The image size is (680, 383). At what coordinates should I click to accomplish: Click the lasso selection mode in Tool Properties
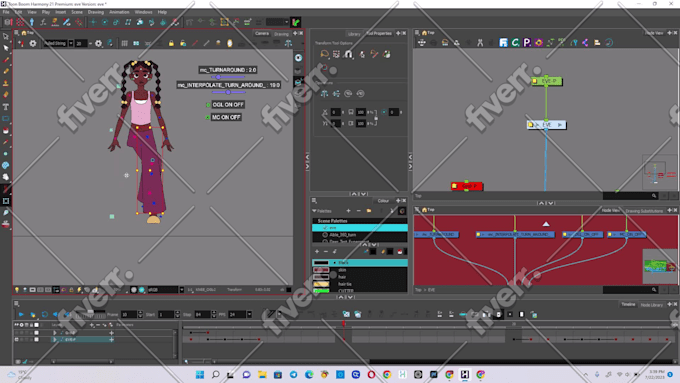(x=324, y=54)
